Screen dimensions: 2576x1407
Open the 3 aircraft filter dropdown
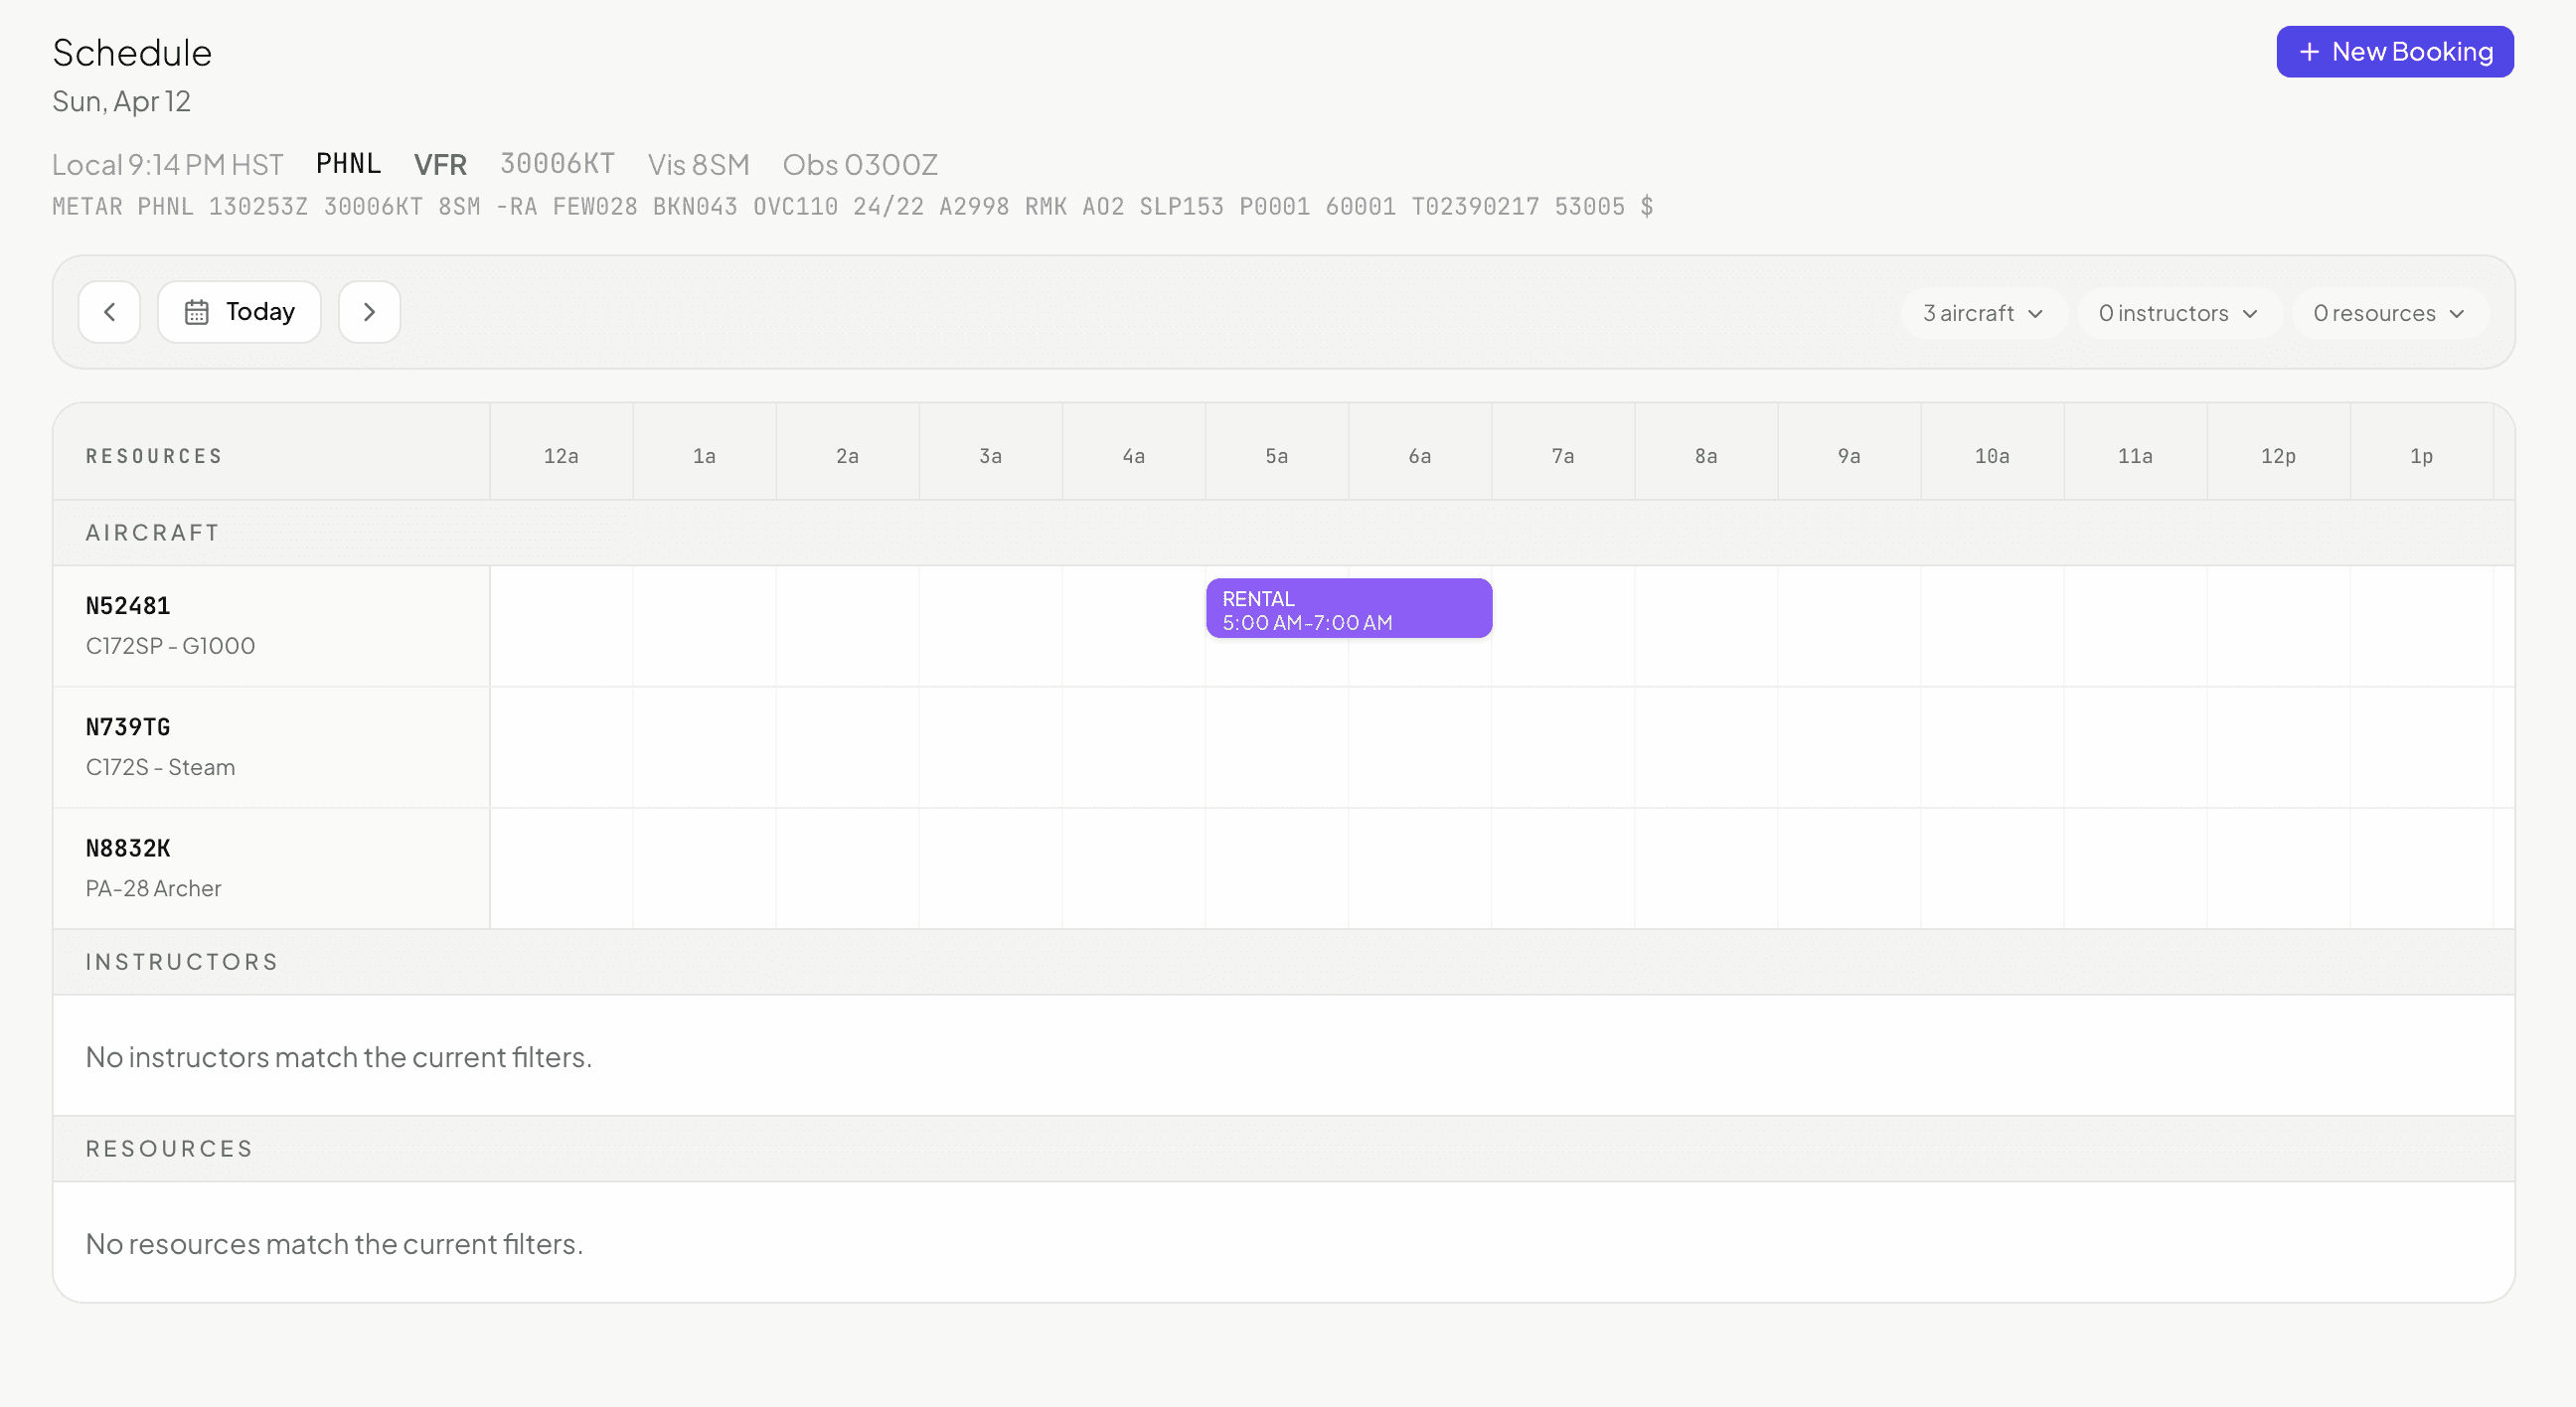click(x=1981, y=313)
